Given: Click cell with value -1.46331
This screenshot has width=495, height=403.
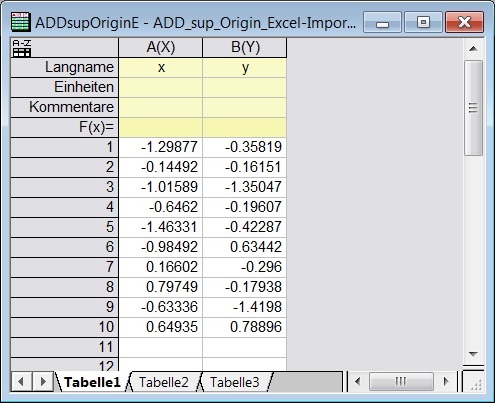Looking at the screenshot, I should click(161, 227).
